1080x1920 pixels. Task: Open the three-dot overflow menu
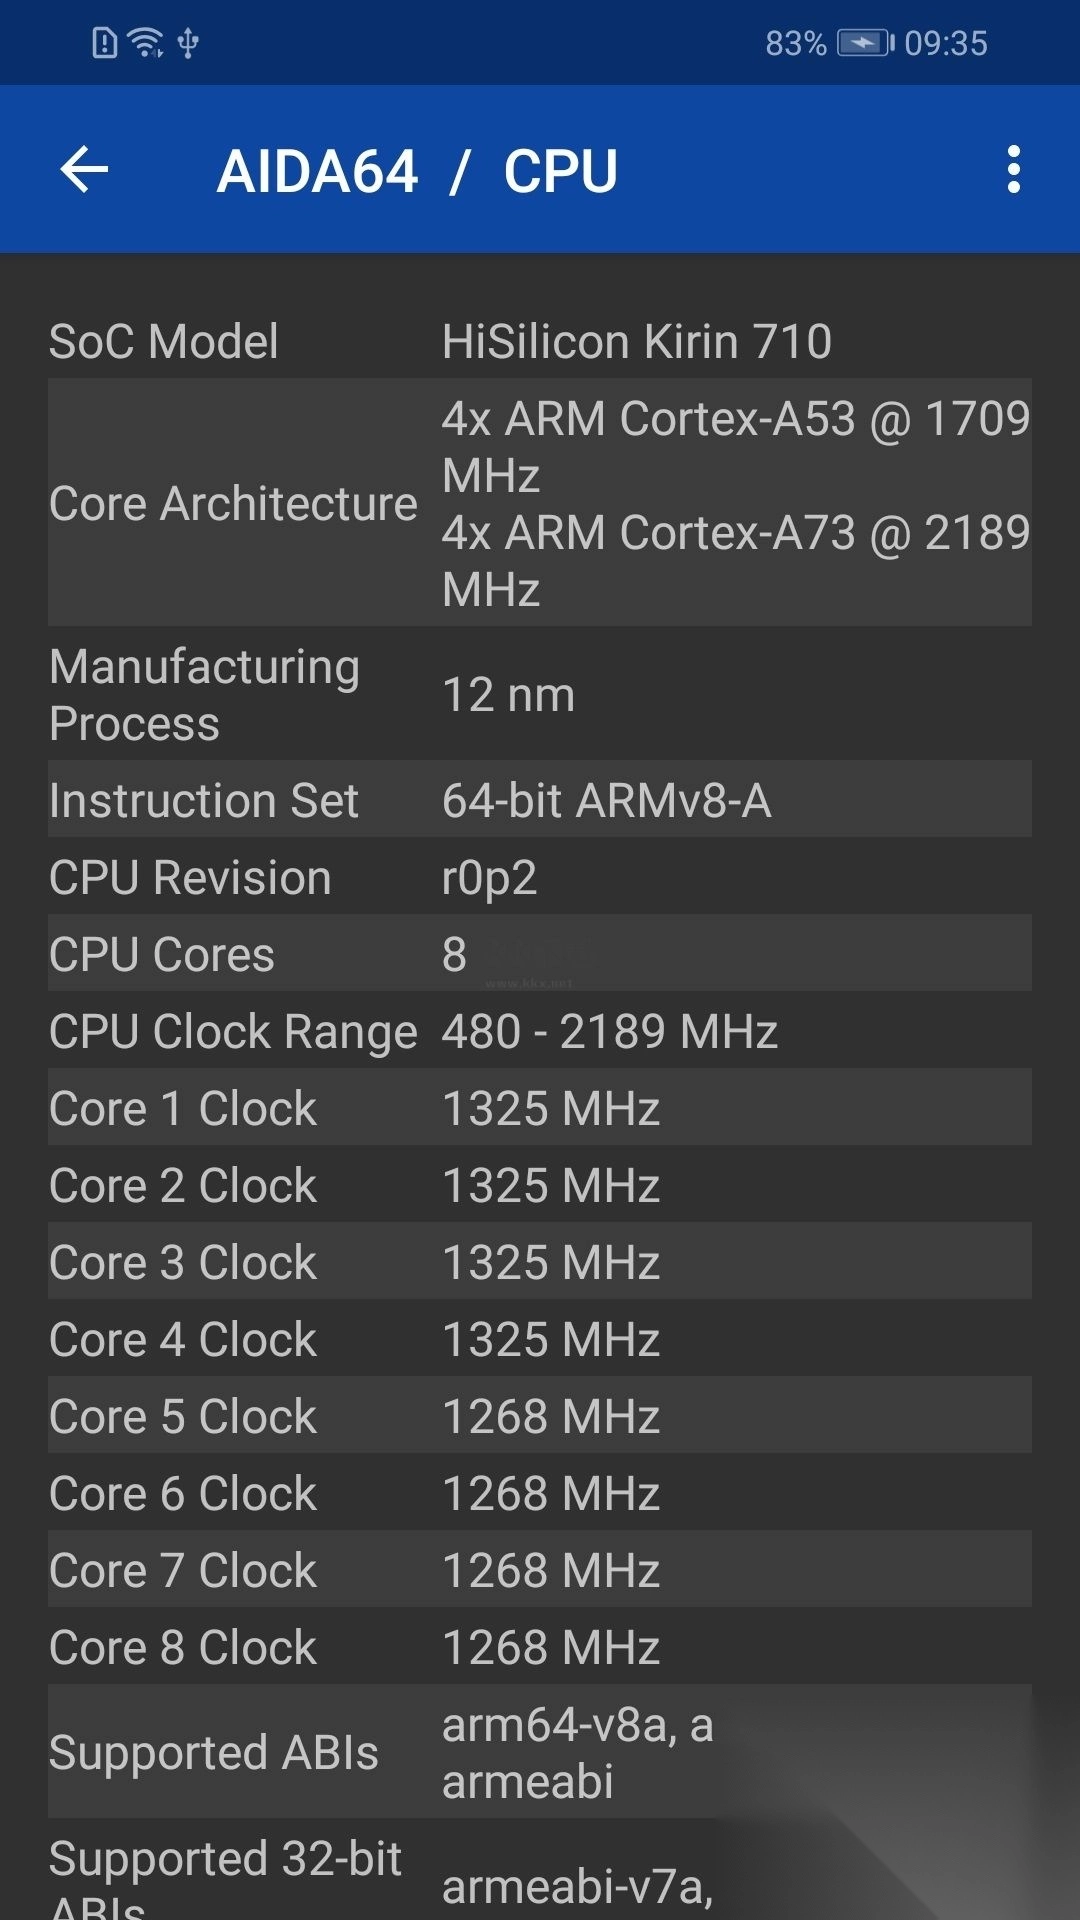tap(1013, 169)
